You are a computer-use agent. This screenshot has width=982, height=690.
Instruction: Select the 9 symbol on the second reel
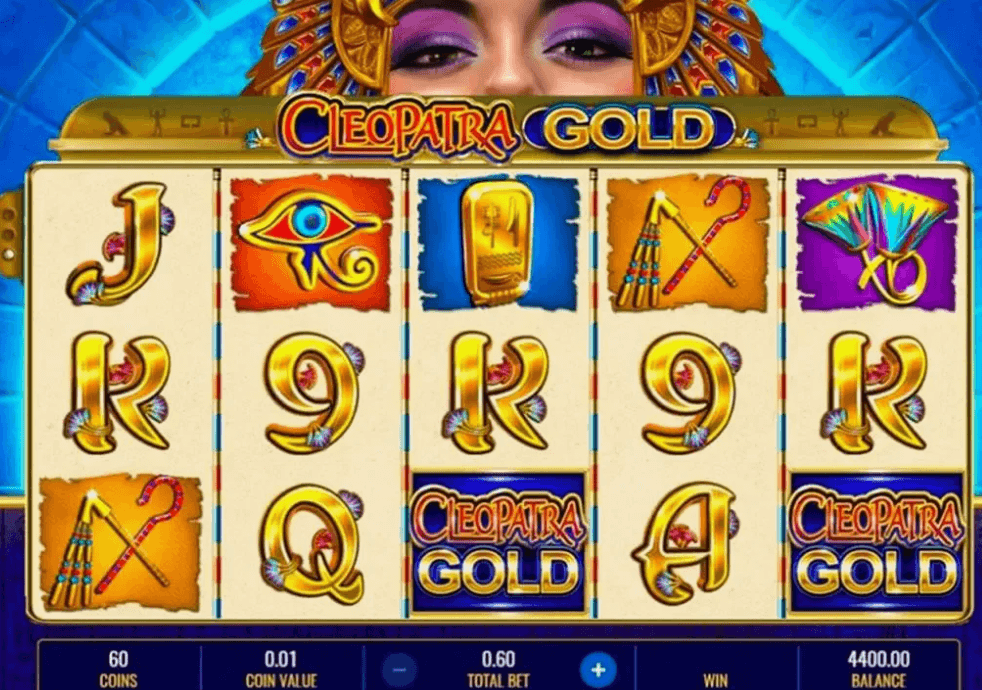313,392
